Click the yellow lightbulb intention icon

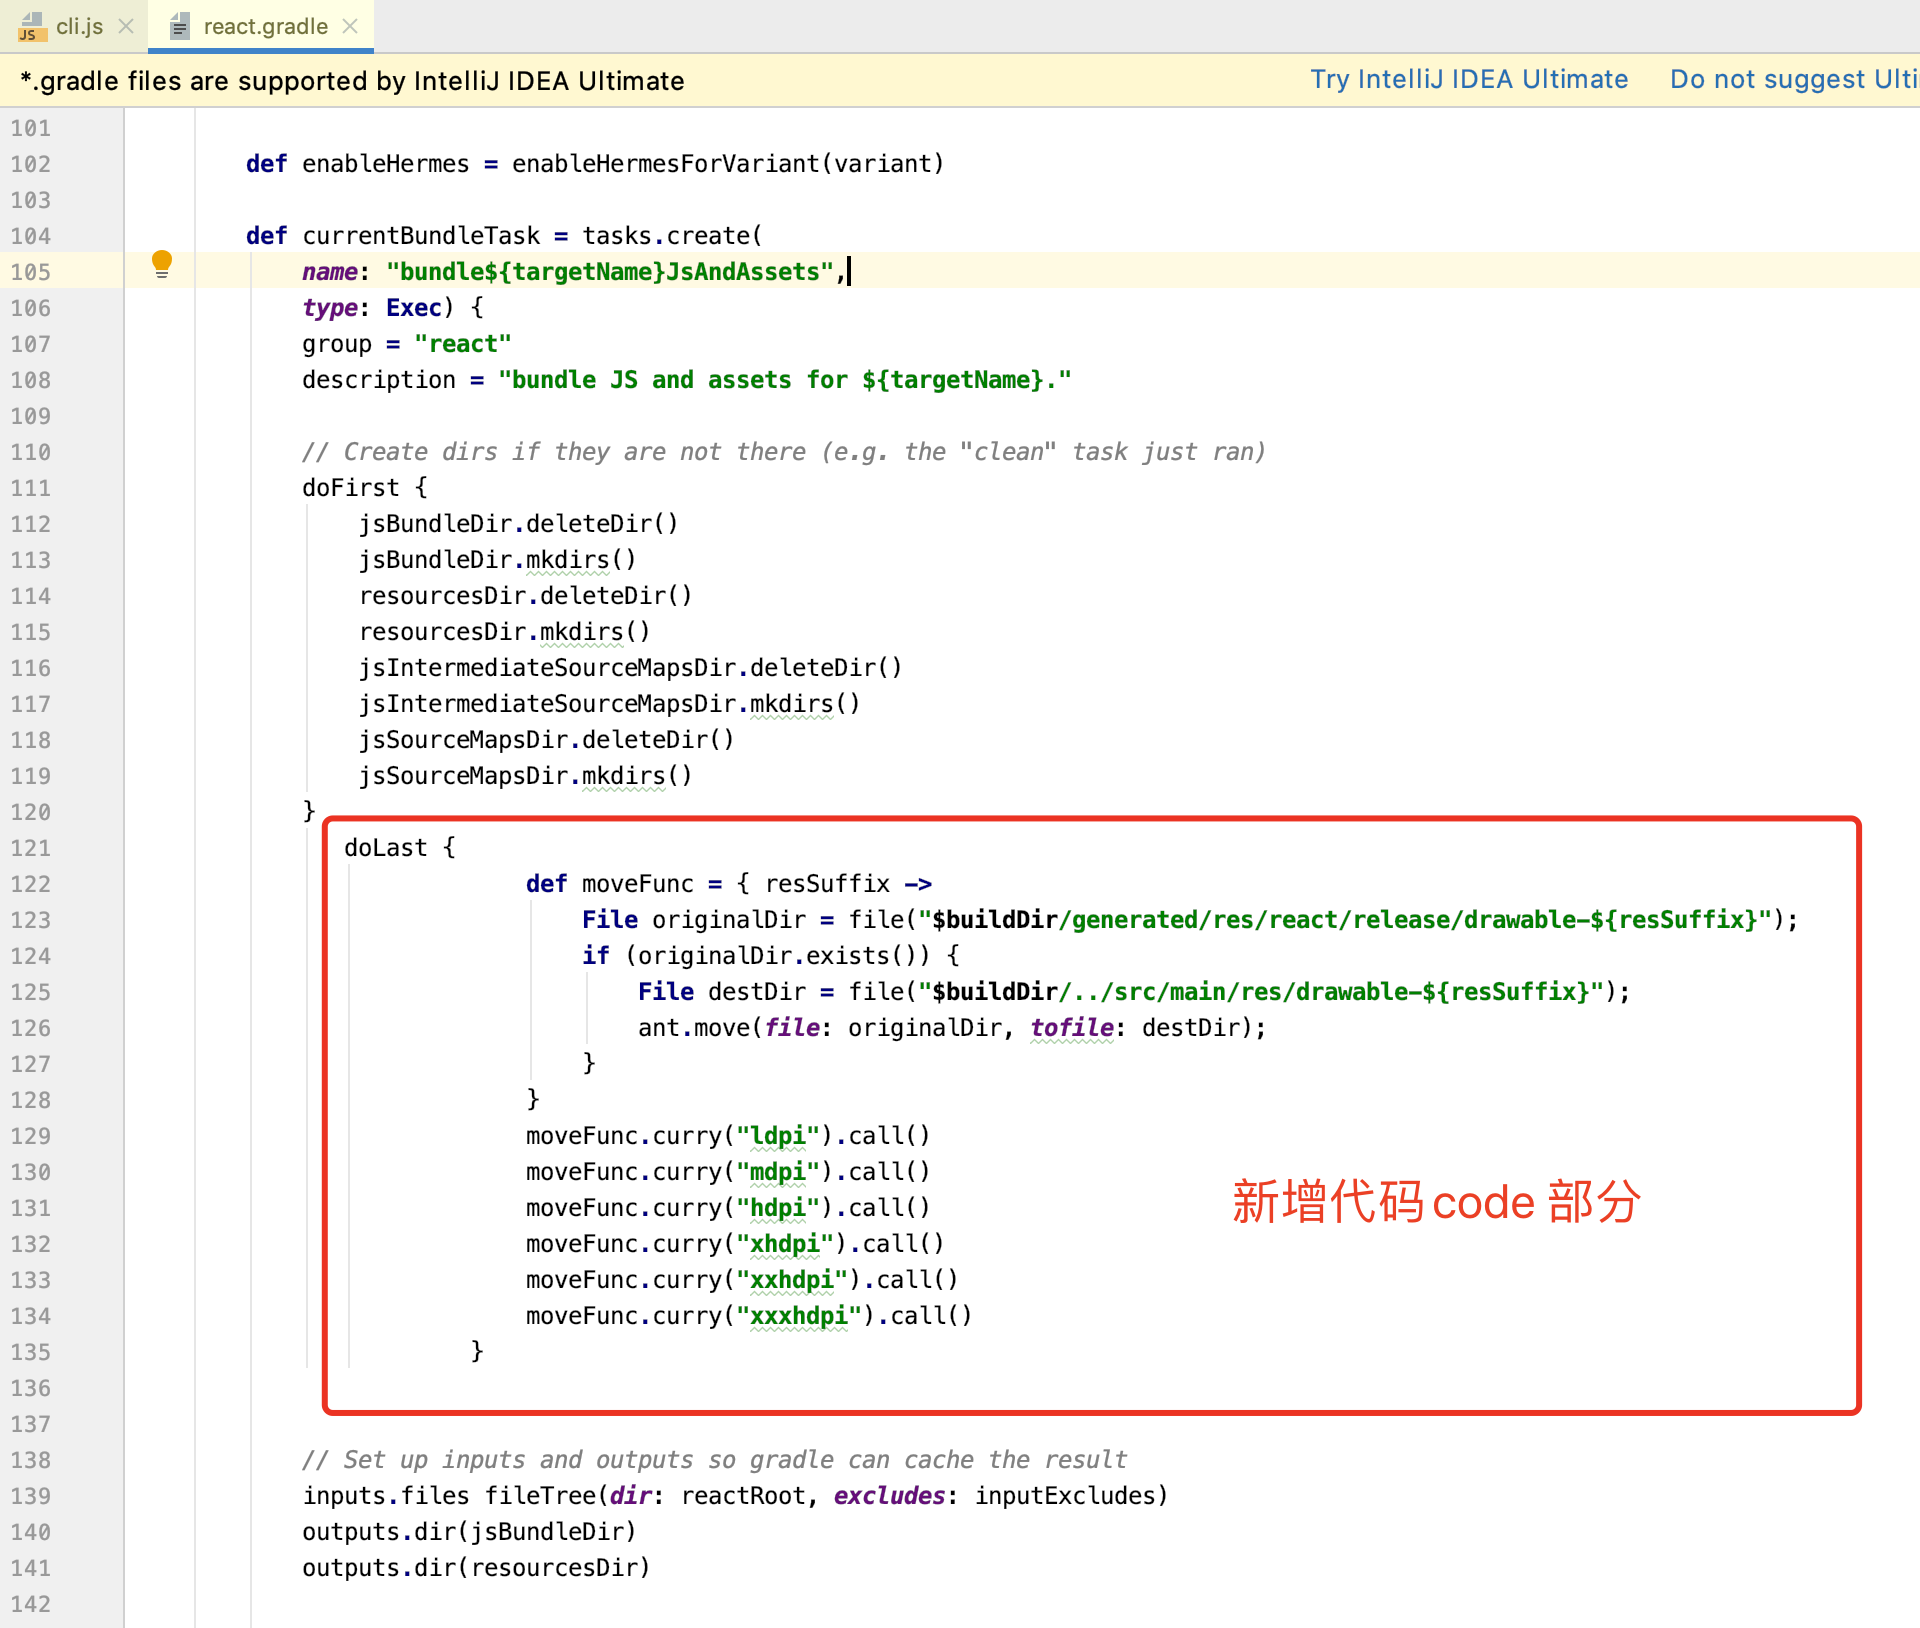161,264
